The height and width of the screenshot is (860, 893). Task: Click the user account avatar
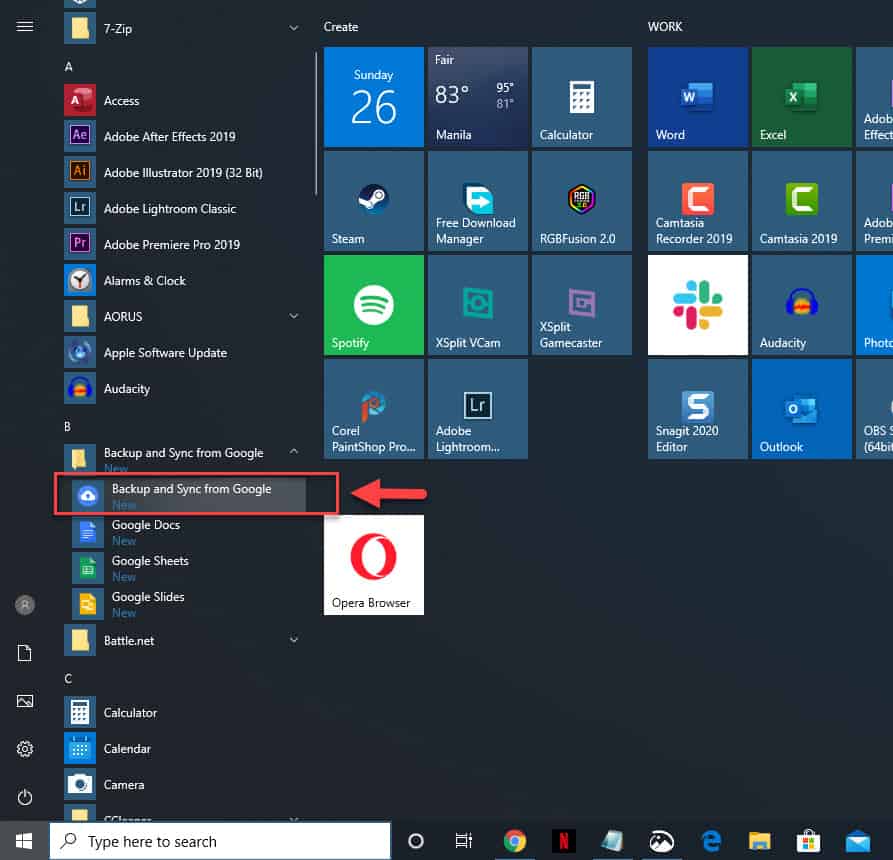coord(24,605)
